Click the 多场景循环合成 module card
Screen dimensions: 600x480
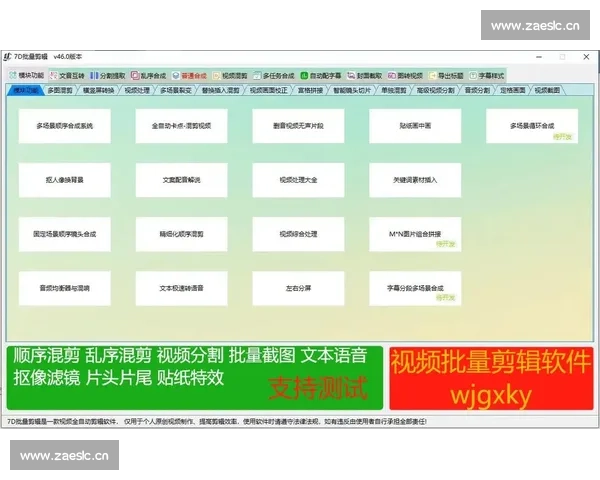pyautogui.click(x=532, y=126)
